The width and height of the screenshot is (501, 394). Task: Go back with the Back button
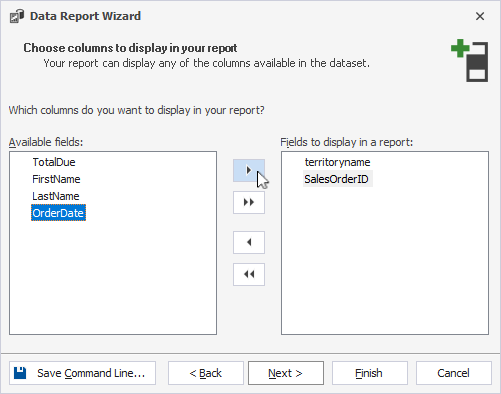point(206,373)
